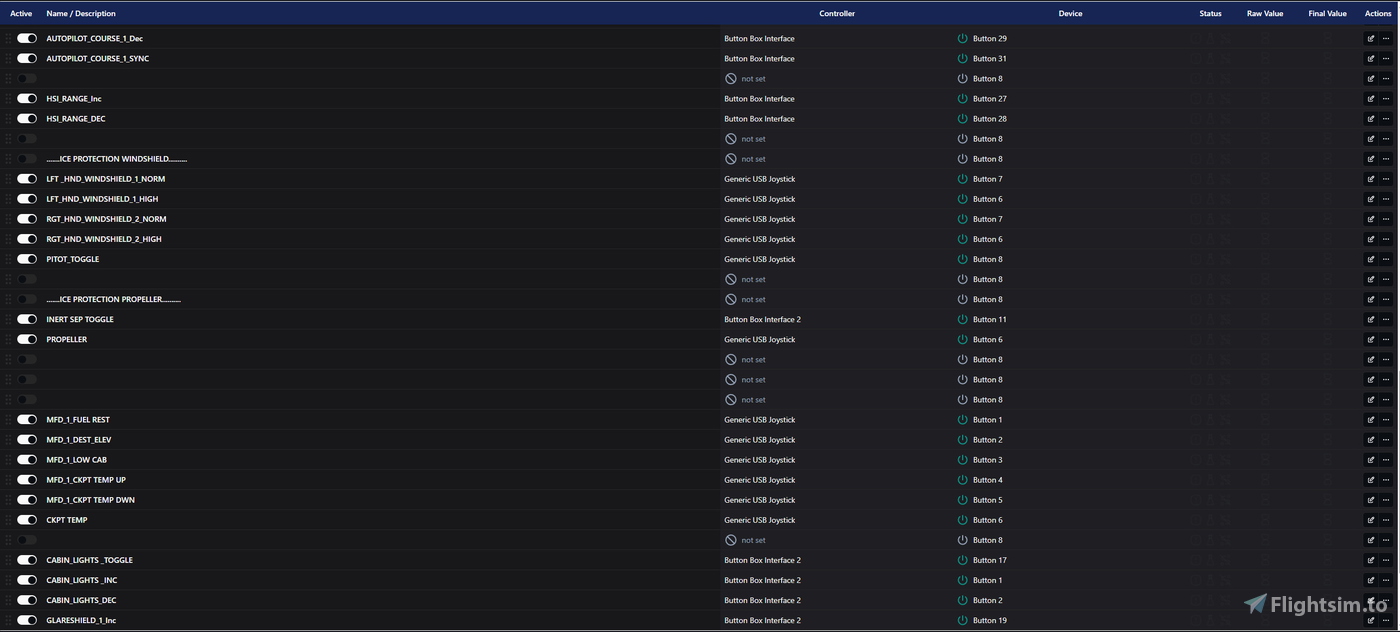This screenshot has height=632, width=1400.
Task: Click the power icon beside Button 27
Action: (963, 99)
